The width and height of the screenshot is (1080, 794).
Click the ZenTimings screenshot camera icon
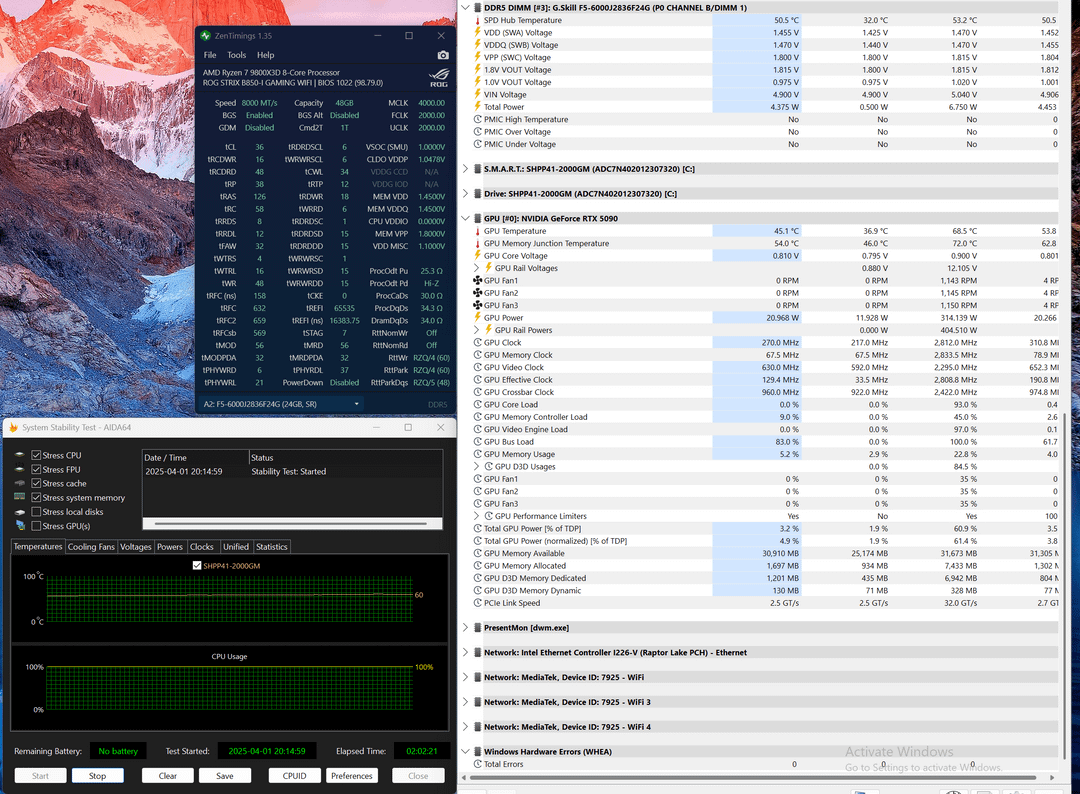(443, 55)
